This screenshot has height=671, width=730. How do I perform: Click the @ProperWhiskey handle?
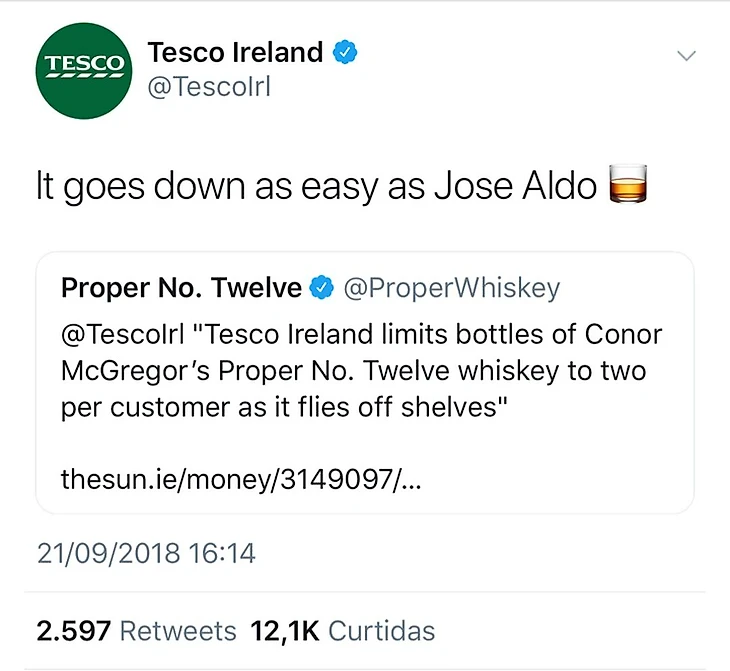(x=452, y=289)
